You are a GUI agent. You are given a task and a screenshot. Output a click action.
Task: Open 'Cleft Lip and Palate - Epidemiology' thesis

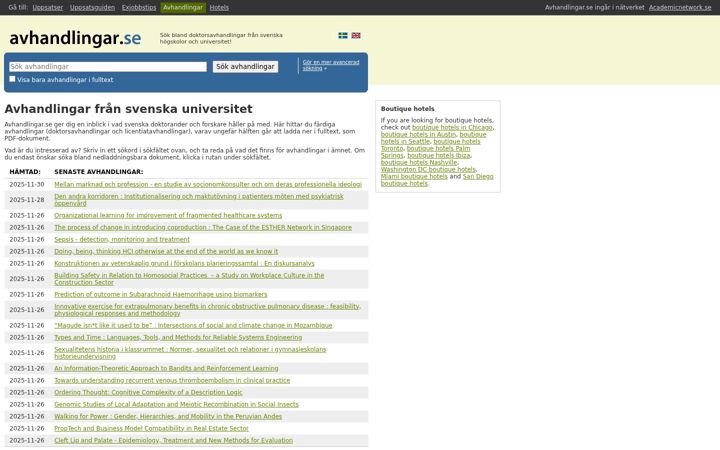pyautogui.click(x=174, y=440)
